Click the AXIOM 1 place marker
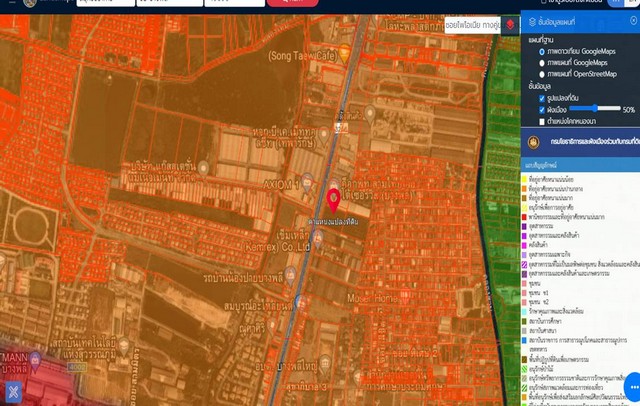The width and height of the screenshot is (640, 406). tap(307, 182)
